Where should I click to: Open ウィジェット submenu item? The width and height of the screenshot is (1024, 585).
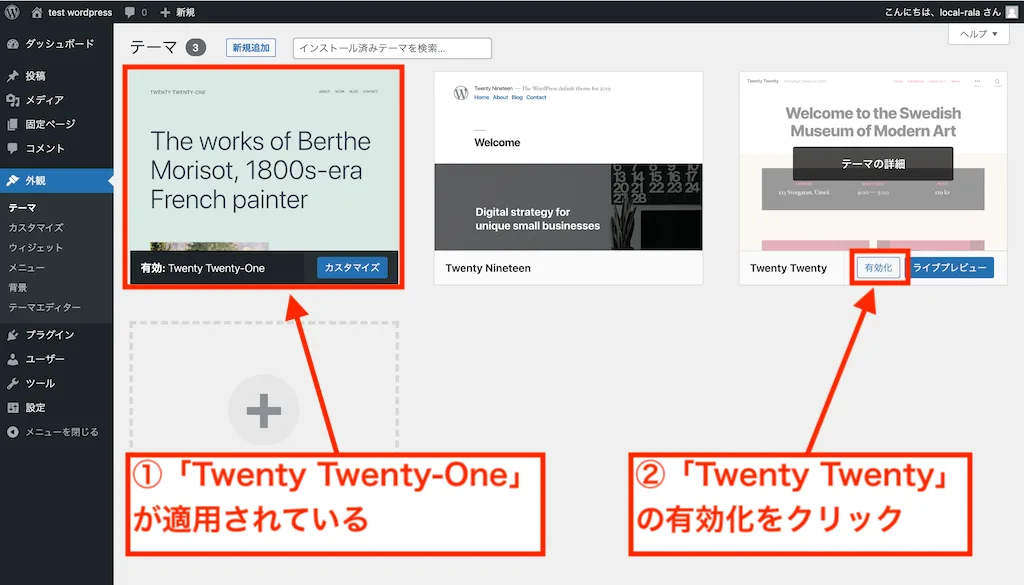36,247
